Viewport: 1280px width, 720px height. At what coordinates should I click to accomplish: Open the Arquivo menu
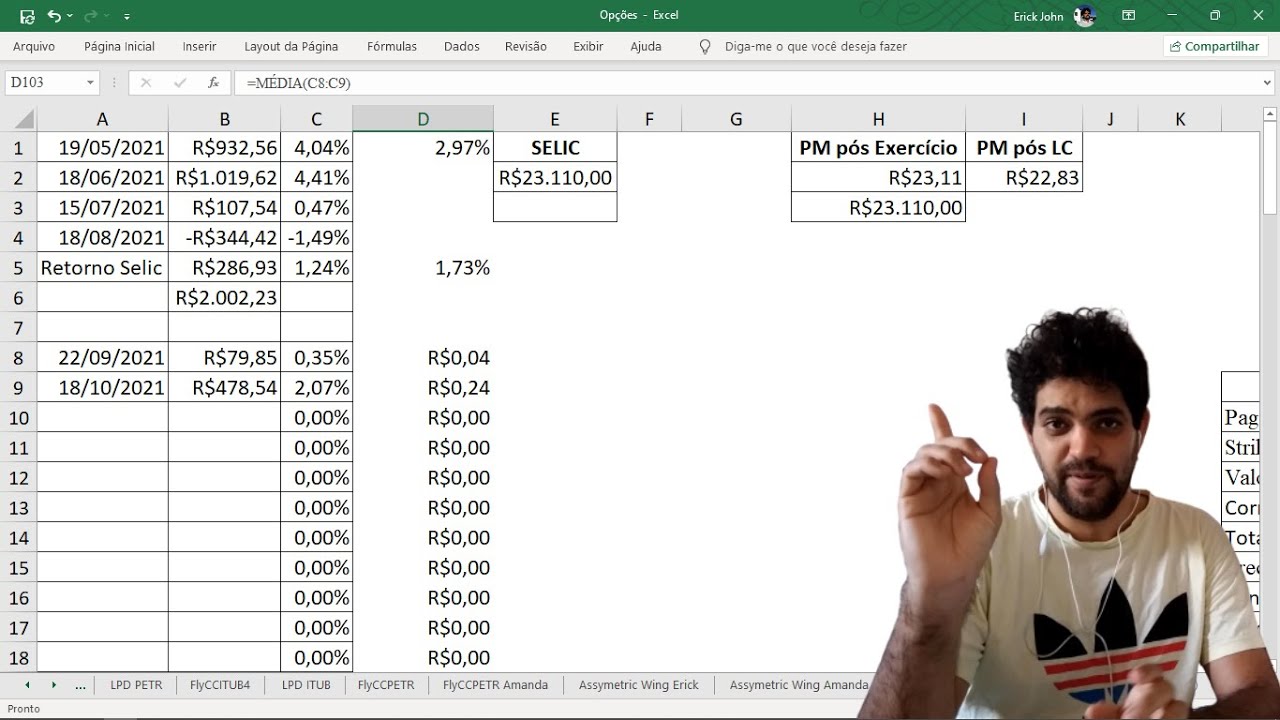point(34,46)
